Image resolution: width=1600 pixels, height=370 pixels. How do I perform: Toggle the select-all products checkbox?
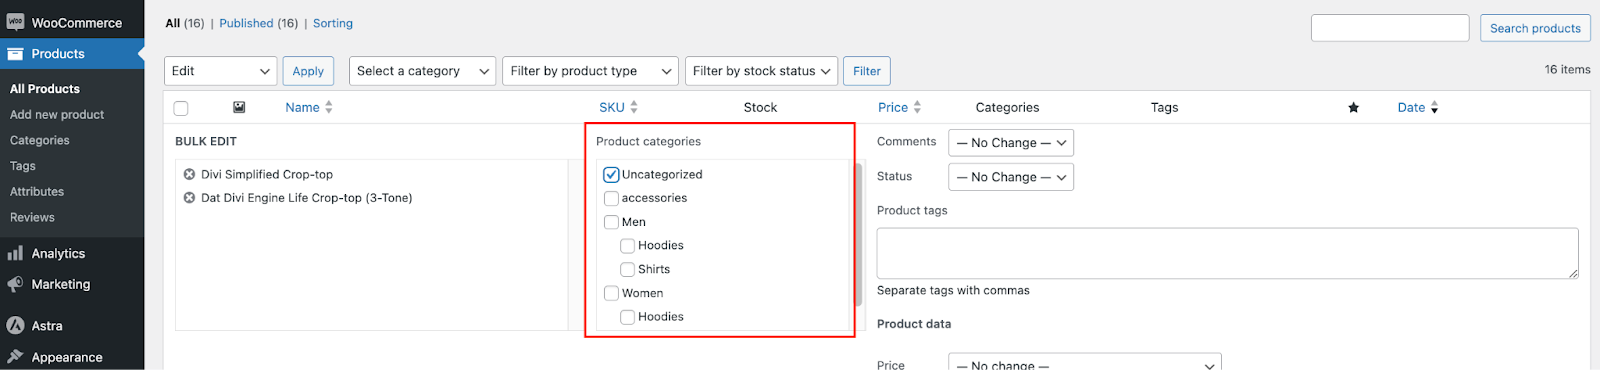pos(181,108)
